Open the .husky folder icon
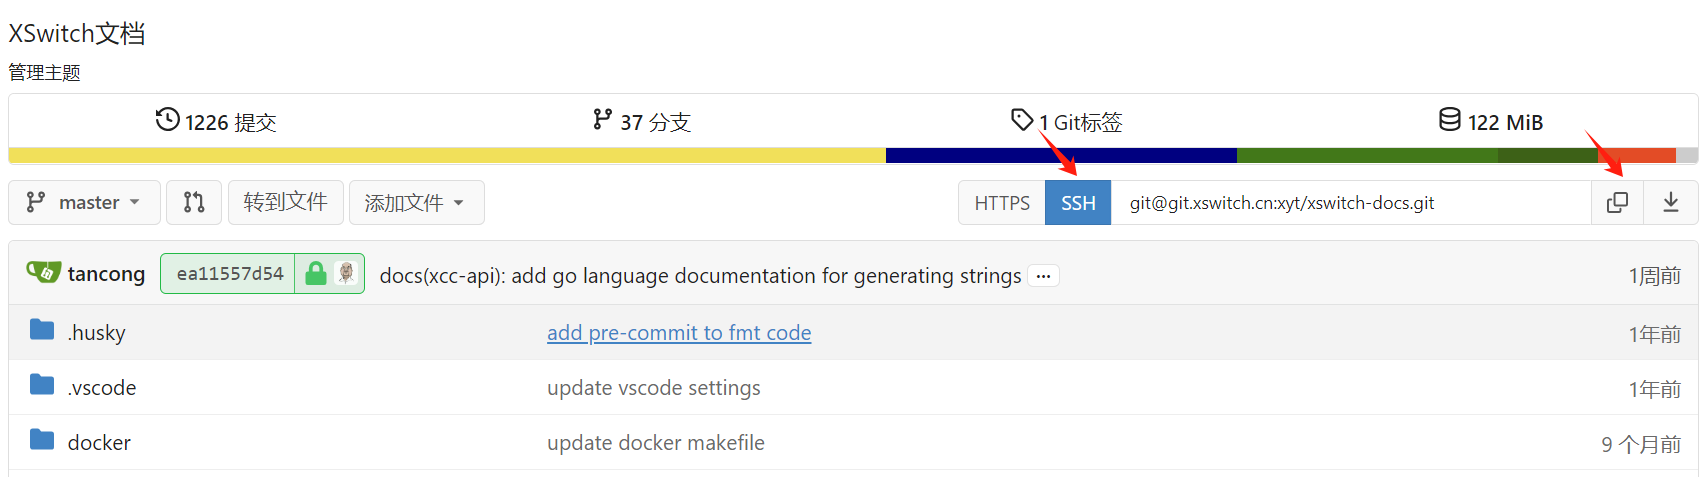This screenshot has height=477, width=1699. [x=42, y=330]
